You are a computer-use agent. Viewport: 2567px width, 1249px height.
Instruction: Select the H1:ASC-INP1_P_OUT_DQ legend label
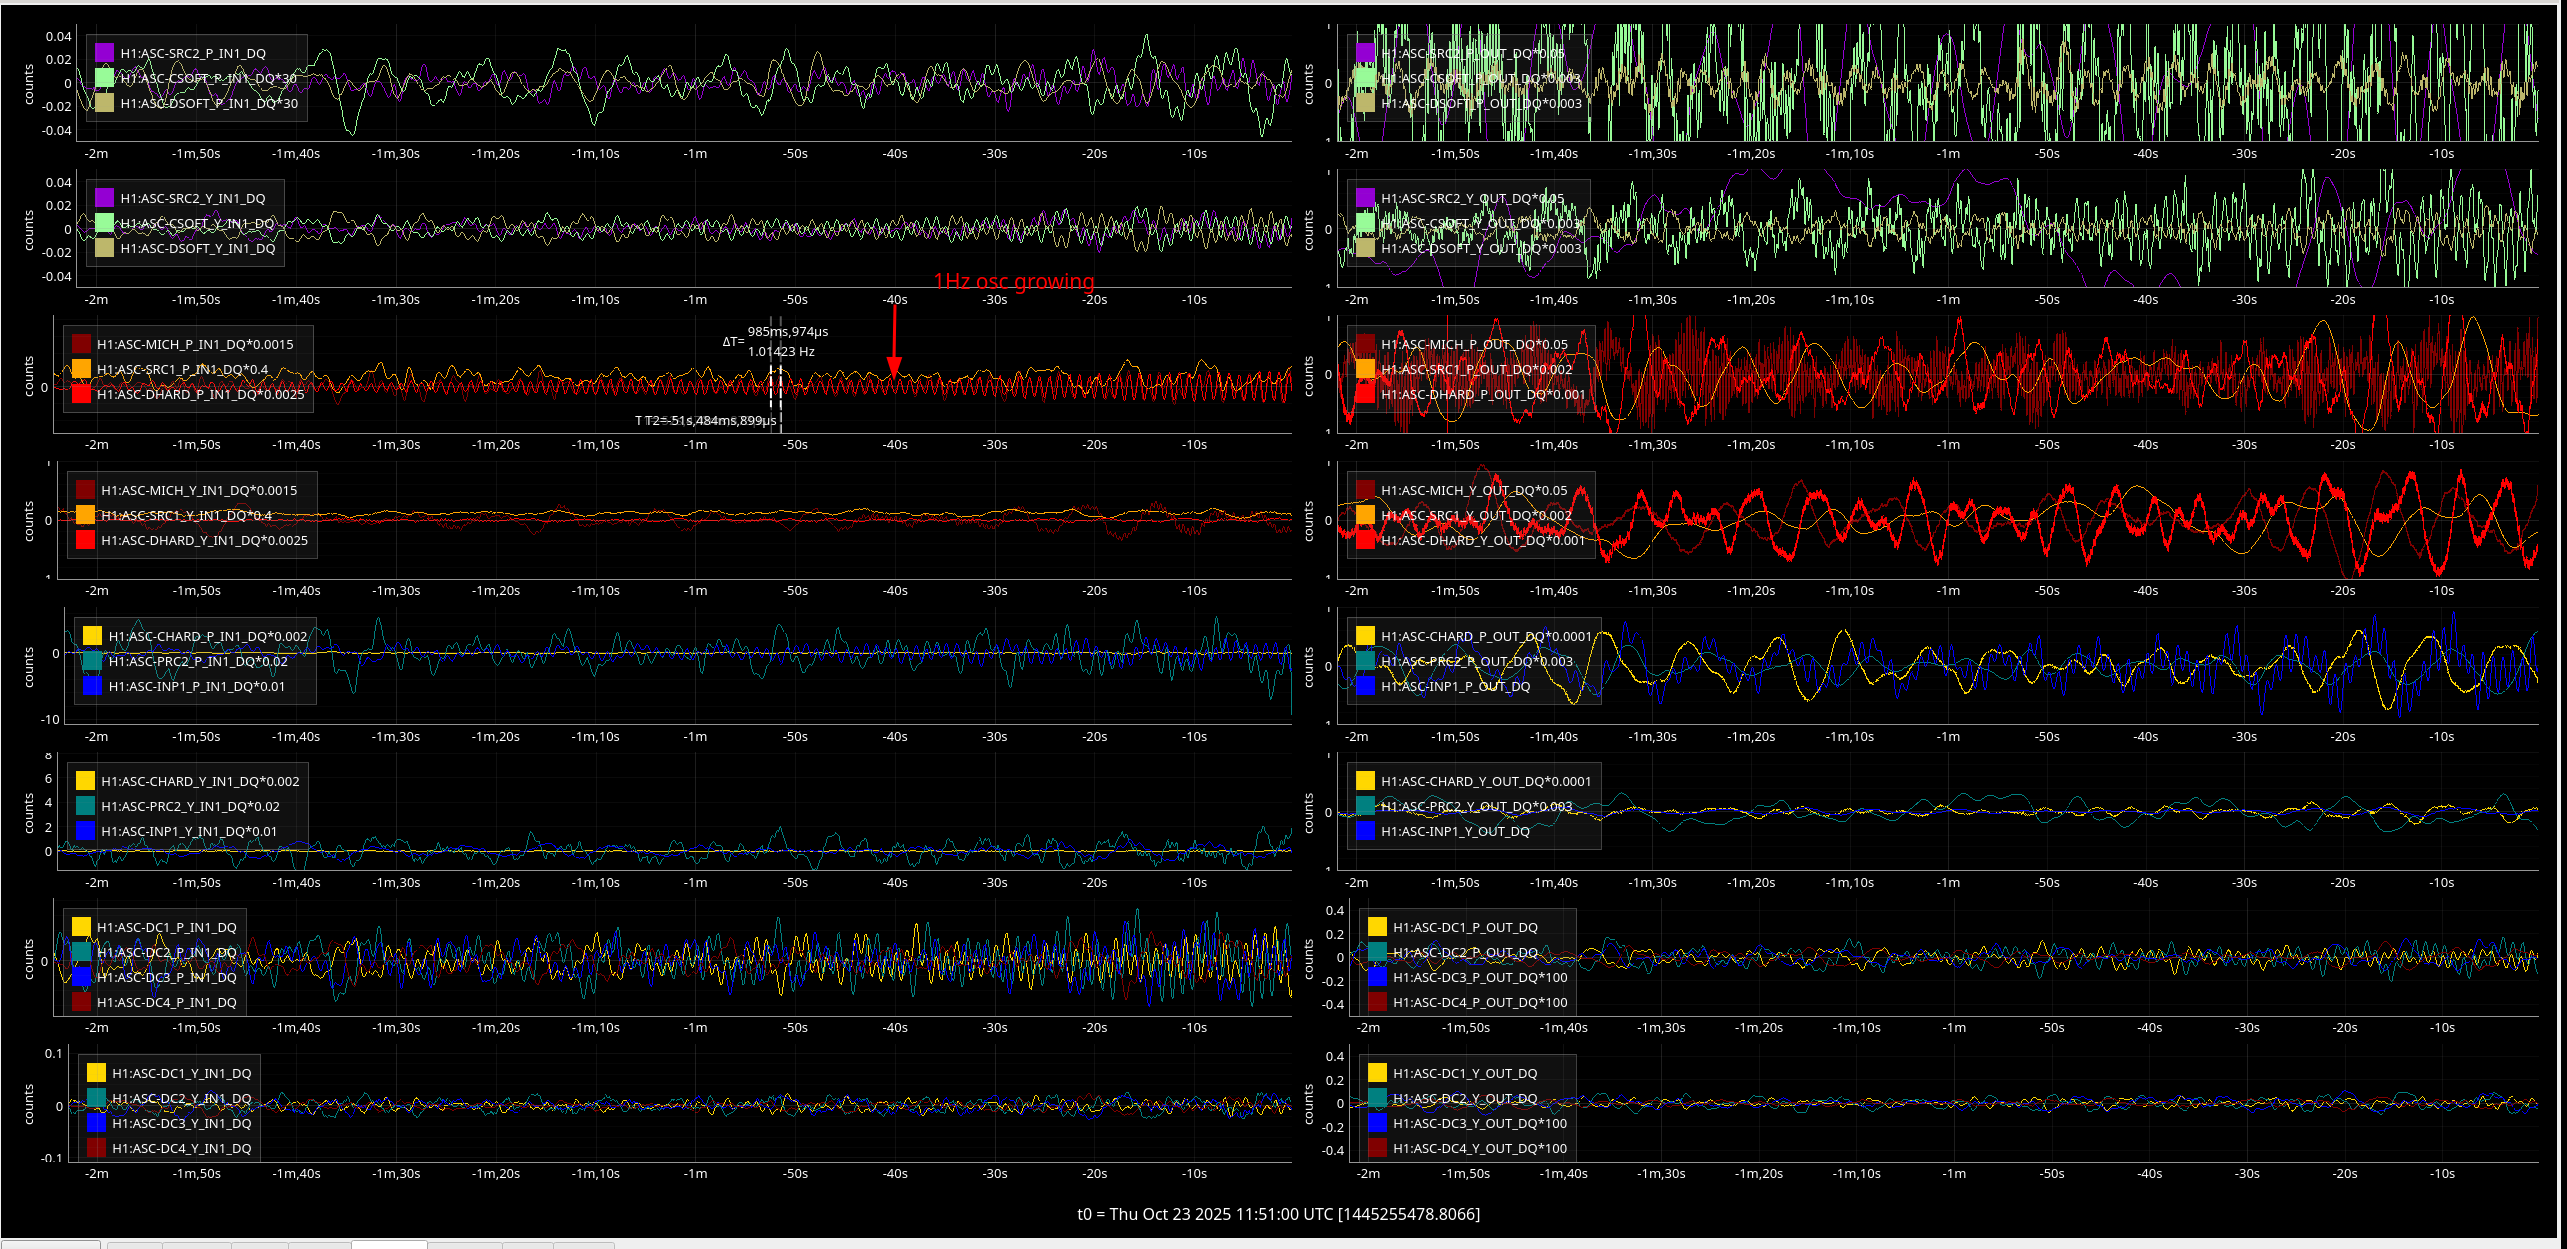[x=1455, y=686]
